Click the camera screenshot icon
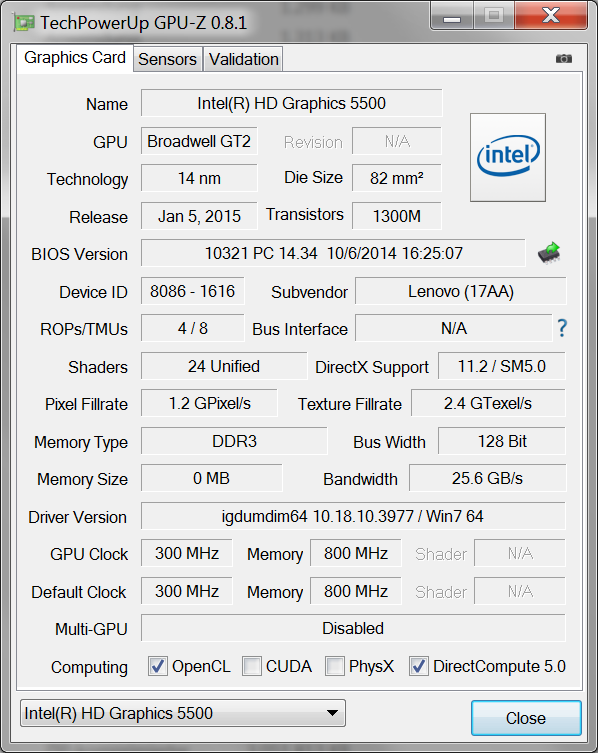Viewport: 598px width, 753px height. coord(563,59)
